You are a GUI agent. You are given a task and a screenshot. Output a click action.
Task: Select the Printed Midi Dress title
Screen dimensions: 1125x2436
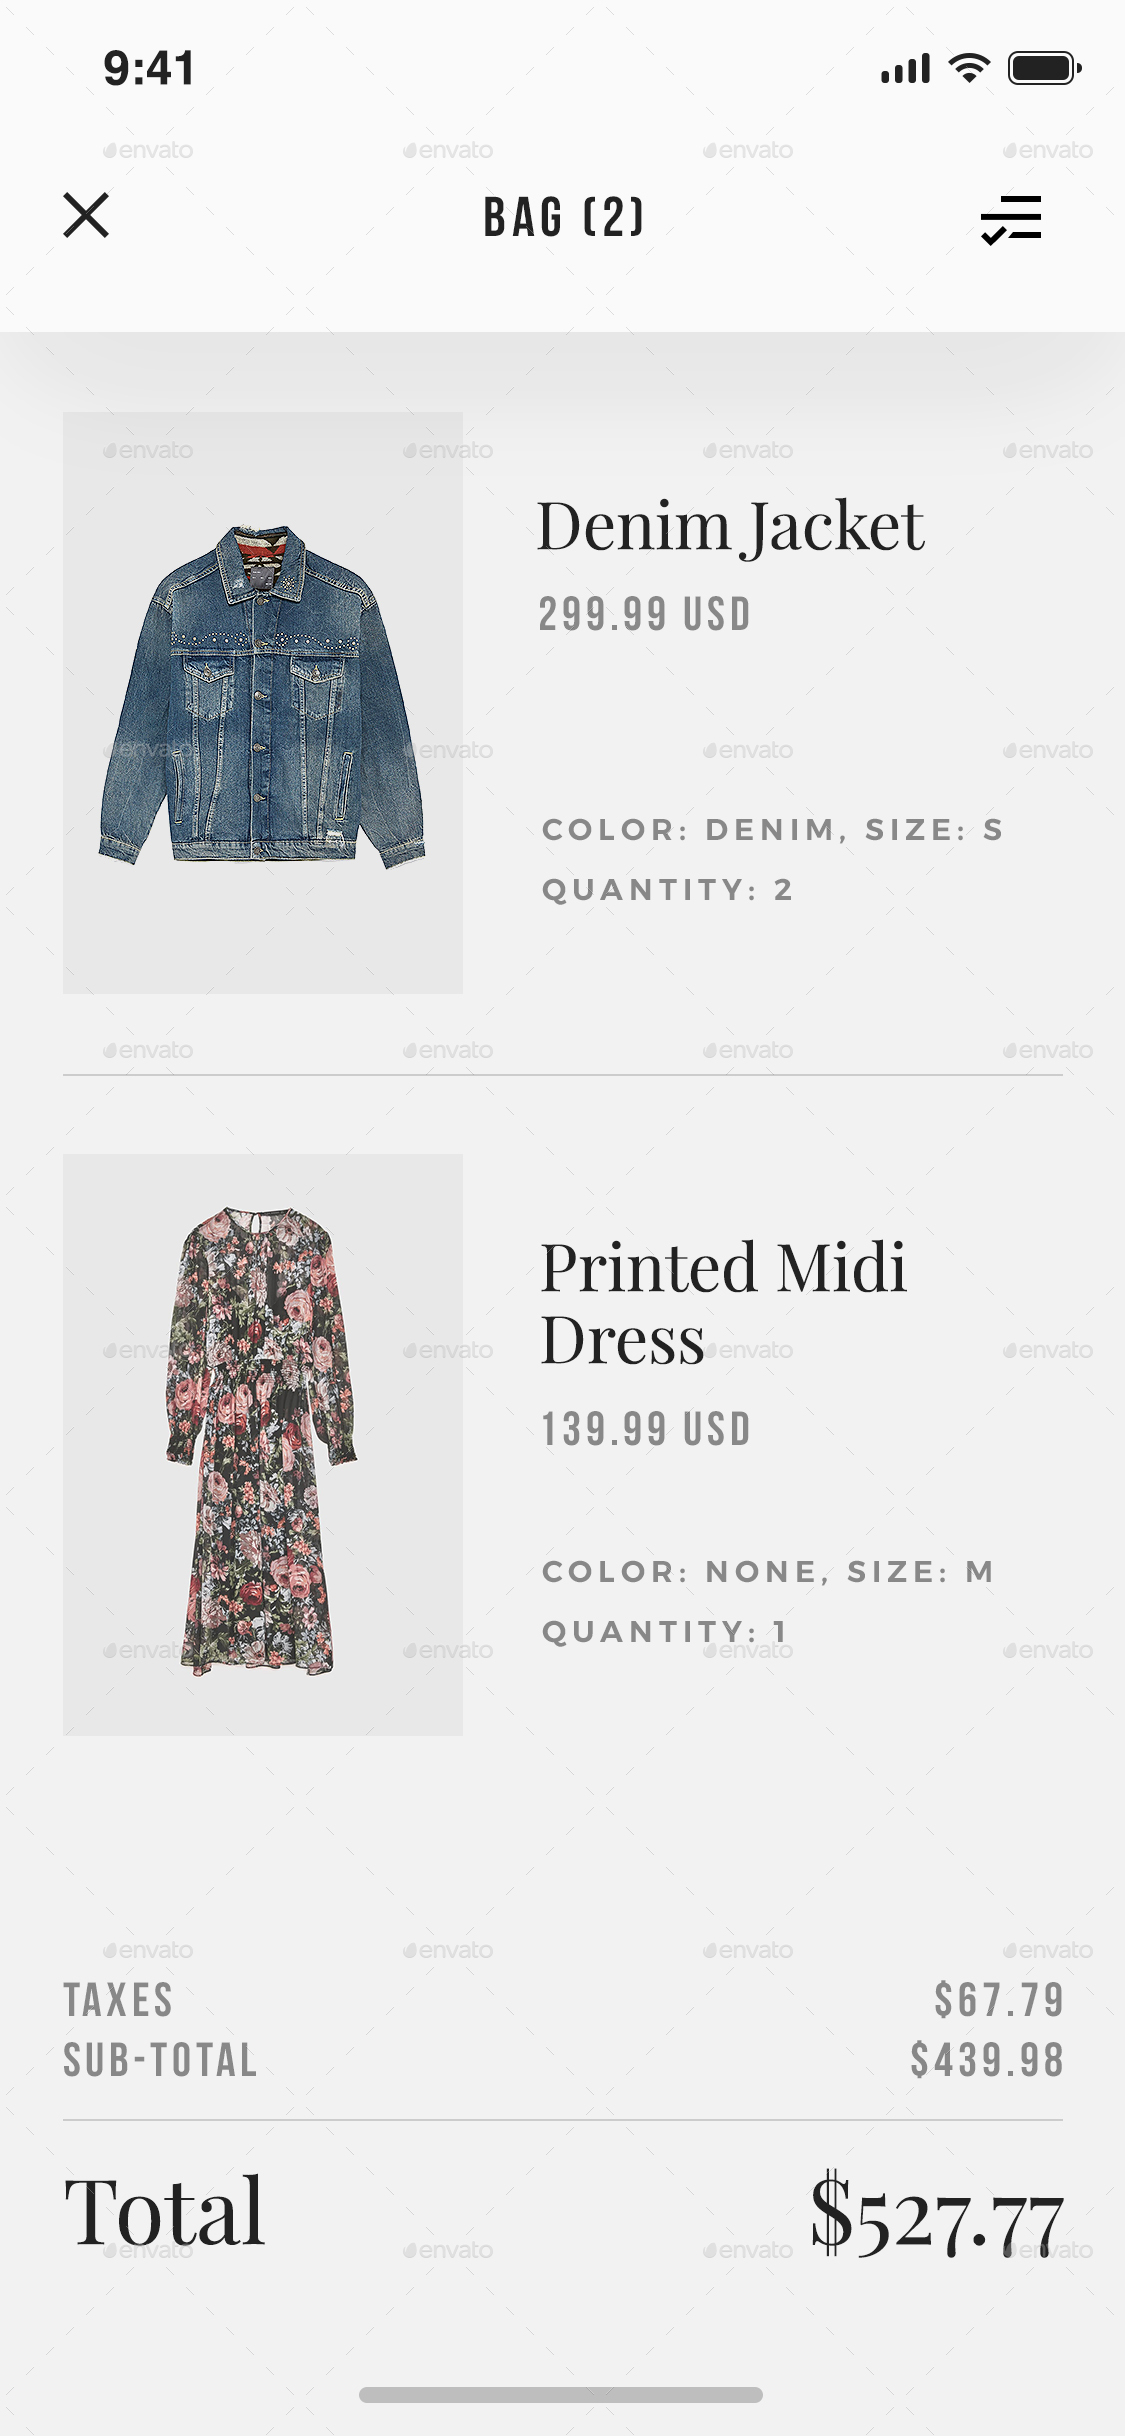(723, 1303)
